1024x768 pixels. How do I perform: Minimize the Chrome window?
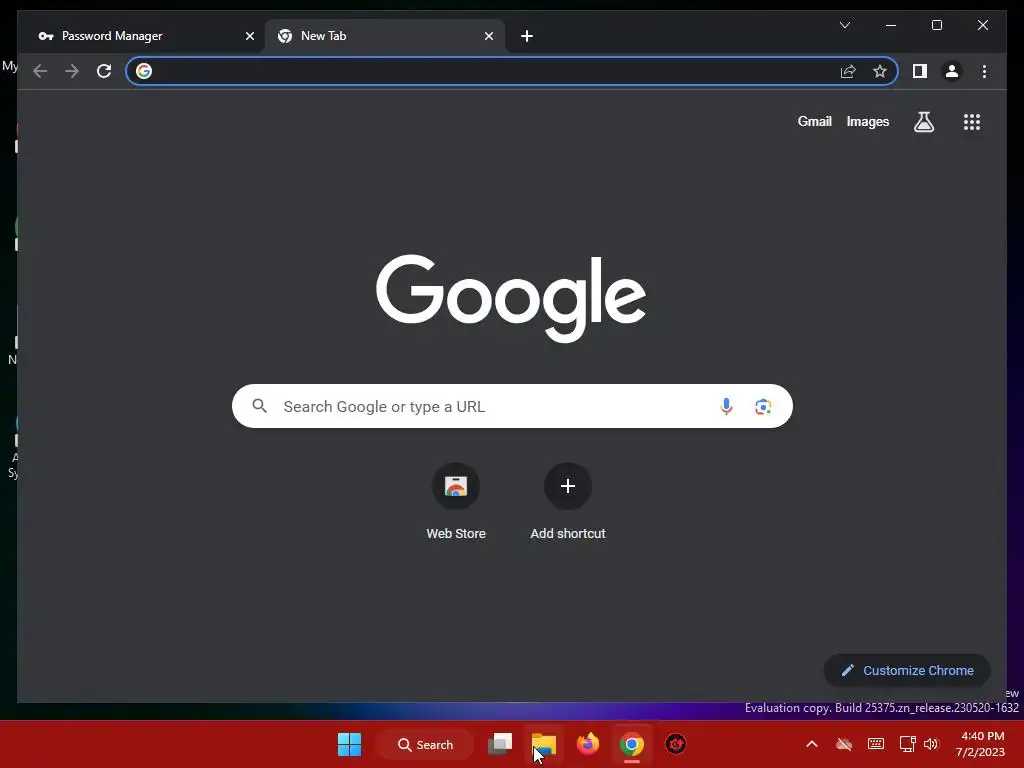tap(891, 25)
